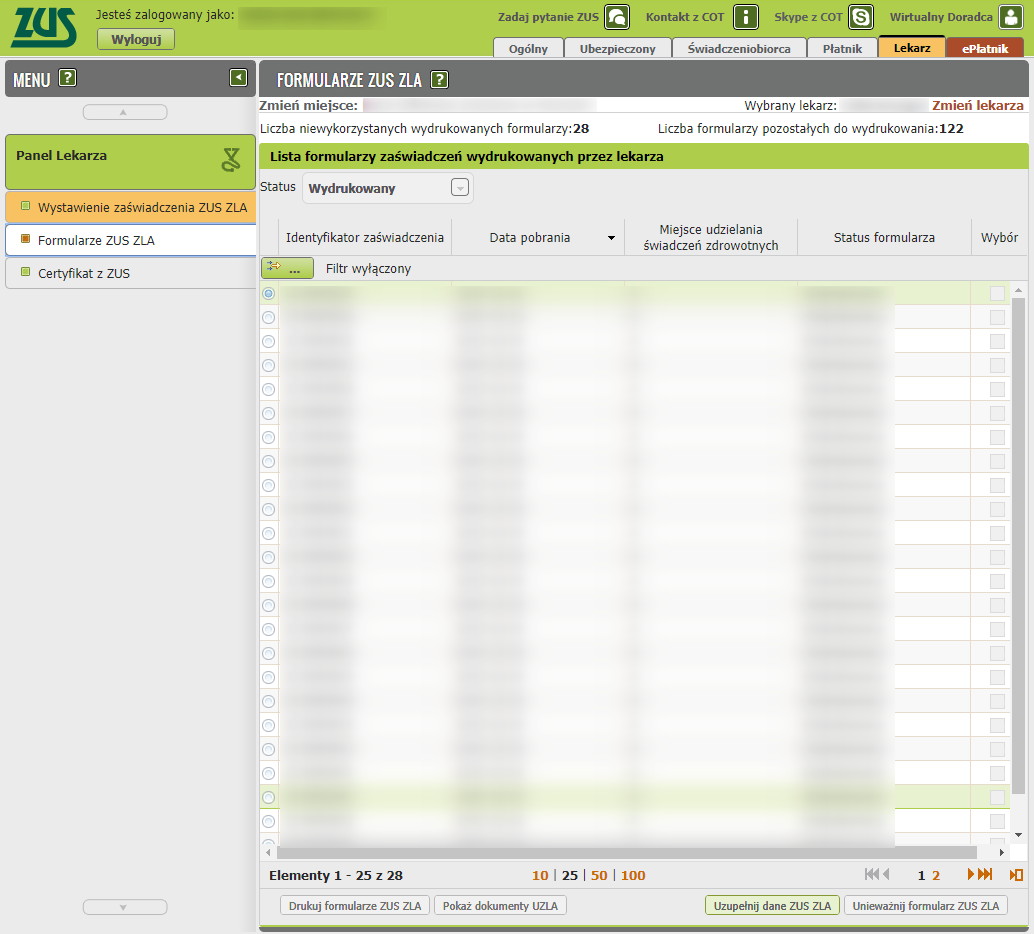
Task: Click the table's horizontal scrollbar thumb
Action: 626,852
